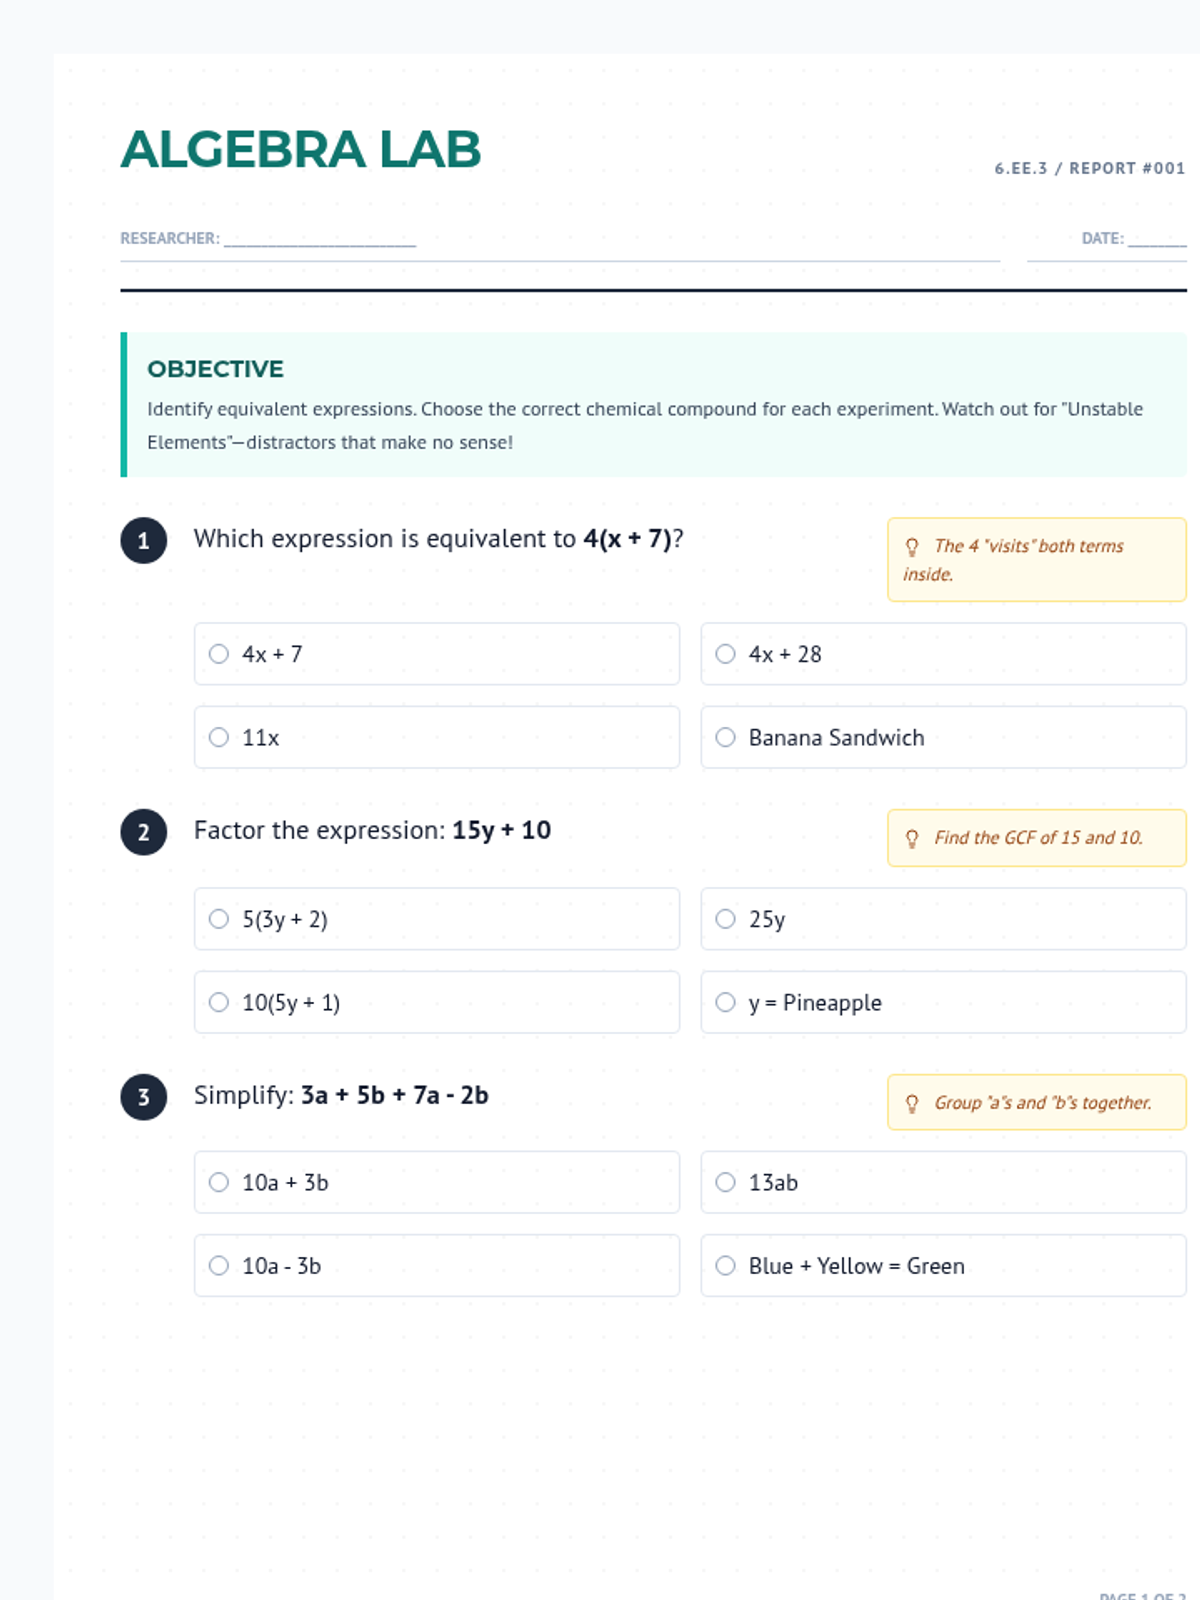
Task: Click the Researcher name blank line
Action: click(x=319, y=239)
